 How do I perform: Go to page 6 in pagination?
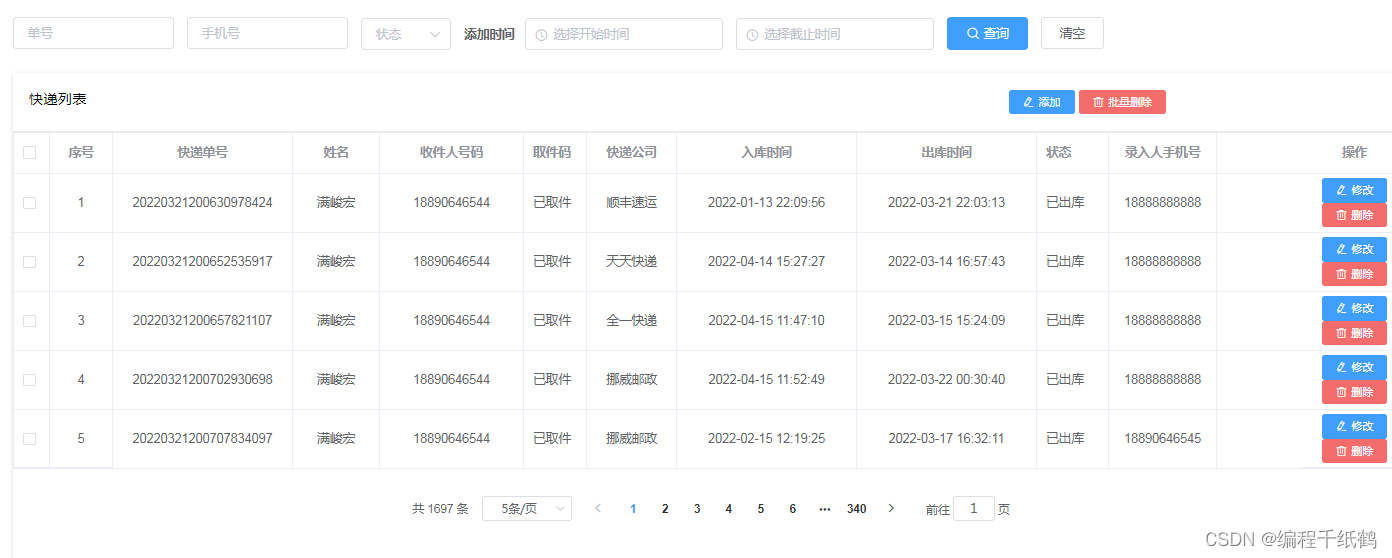pos(793,509)
